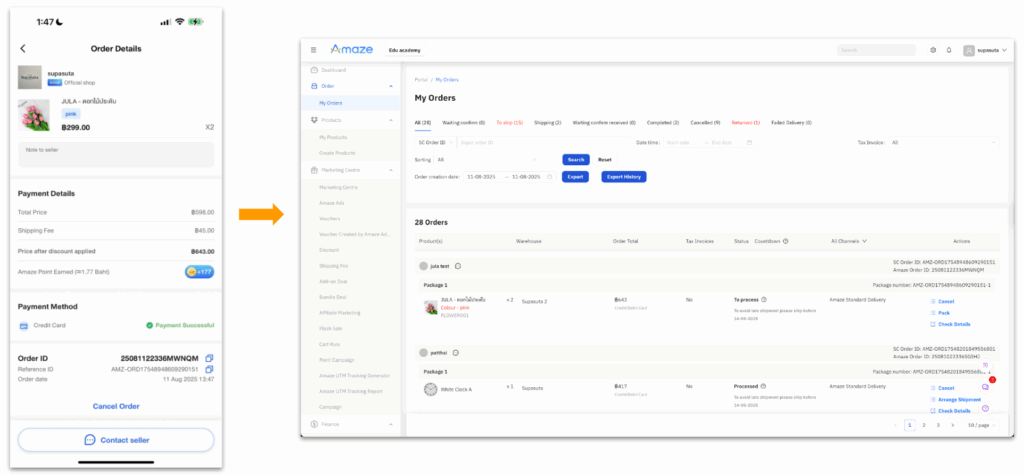Collapse the Order section in sidebar
This screenshot has width=1024, height=475.
[x=392, y=86]
